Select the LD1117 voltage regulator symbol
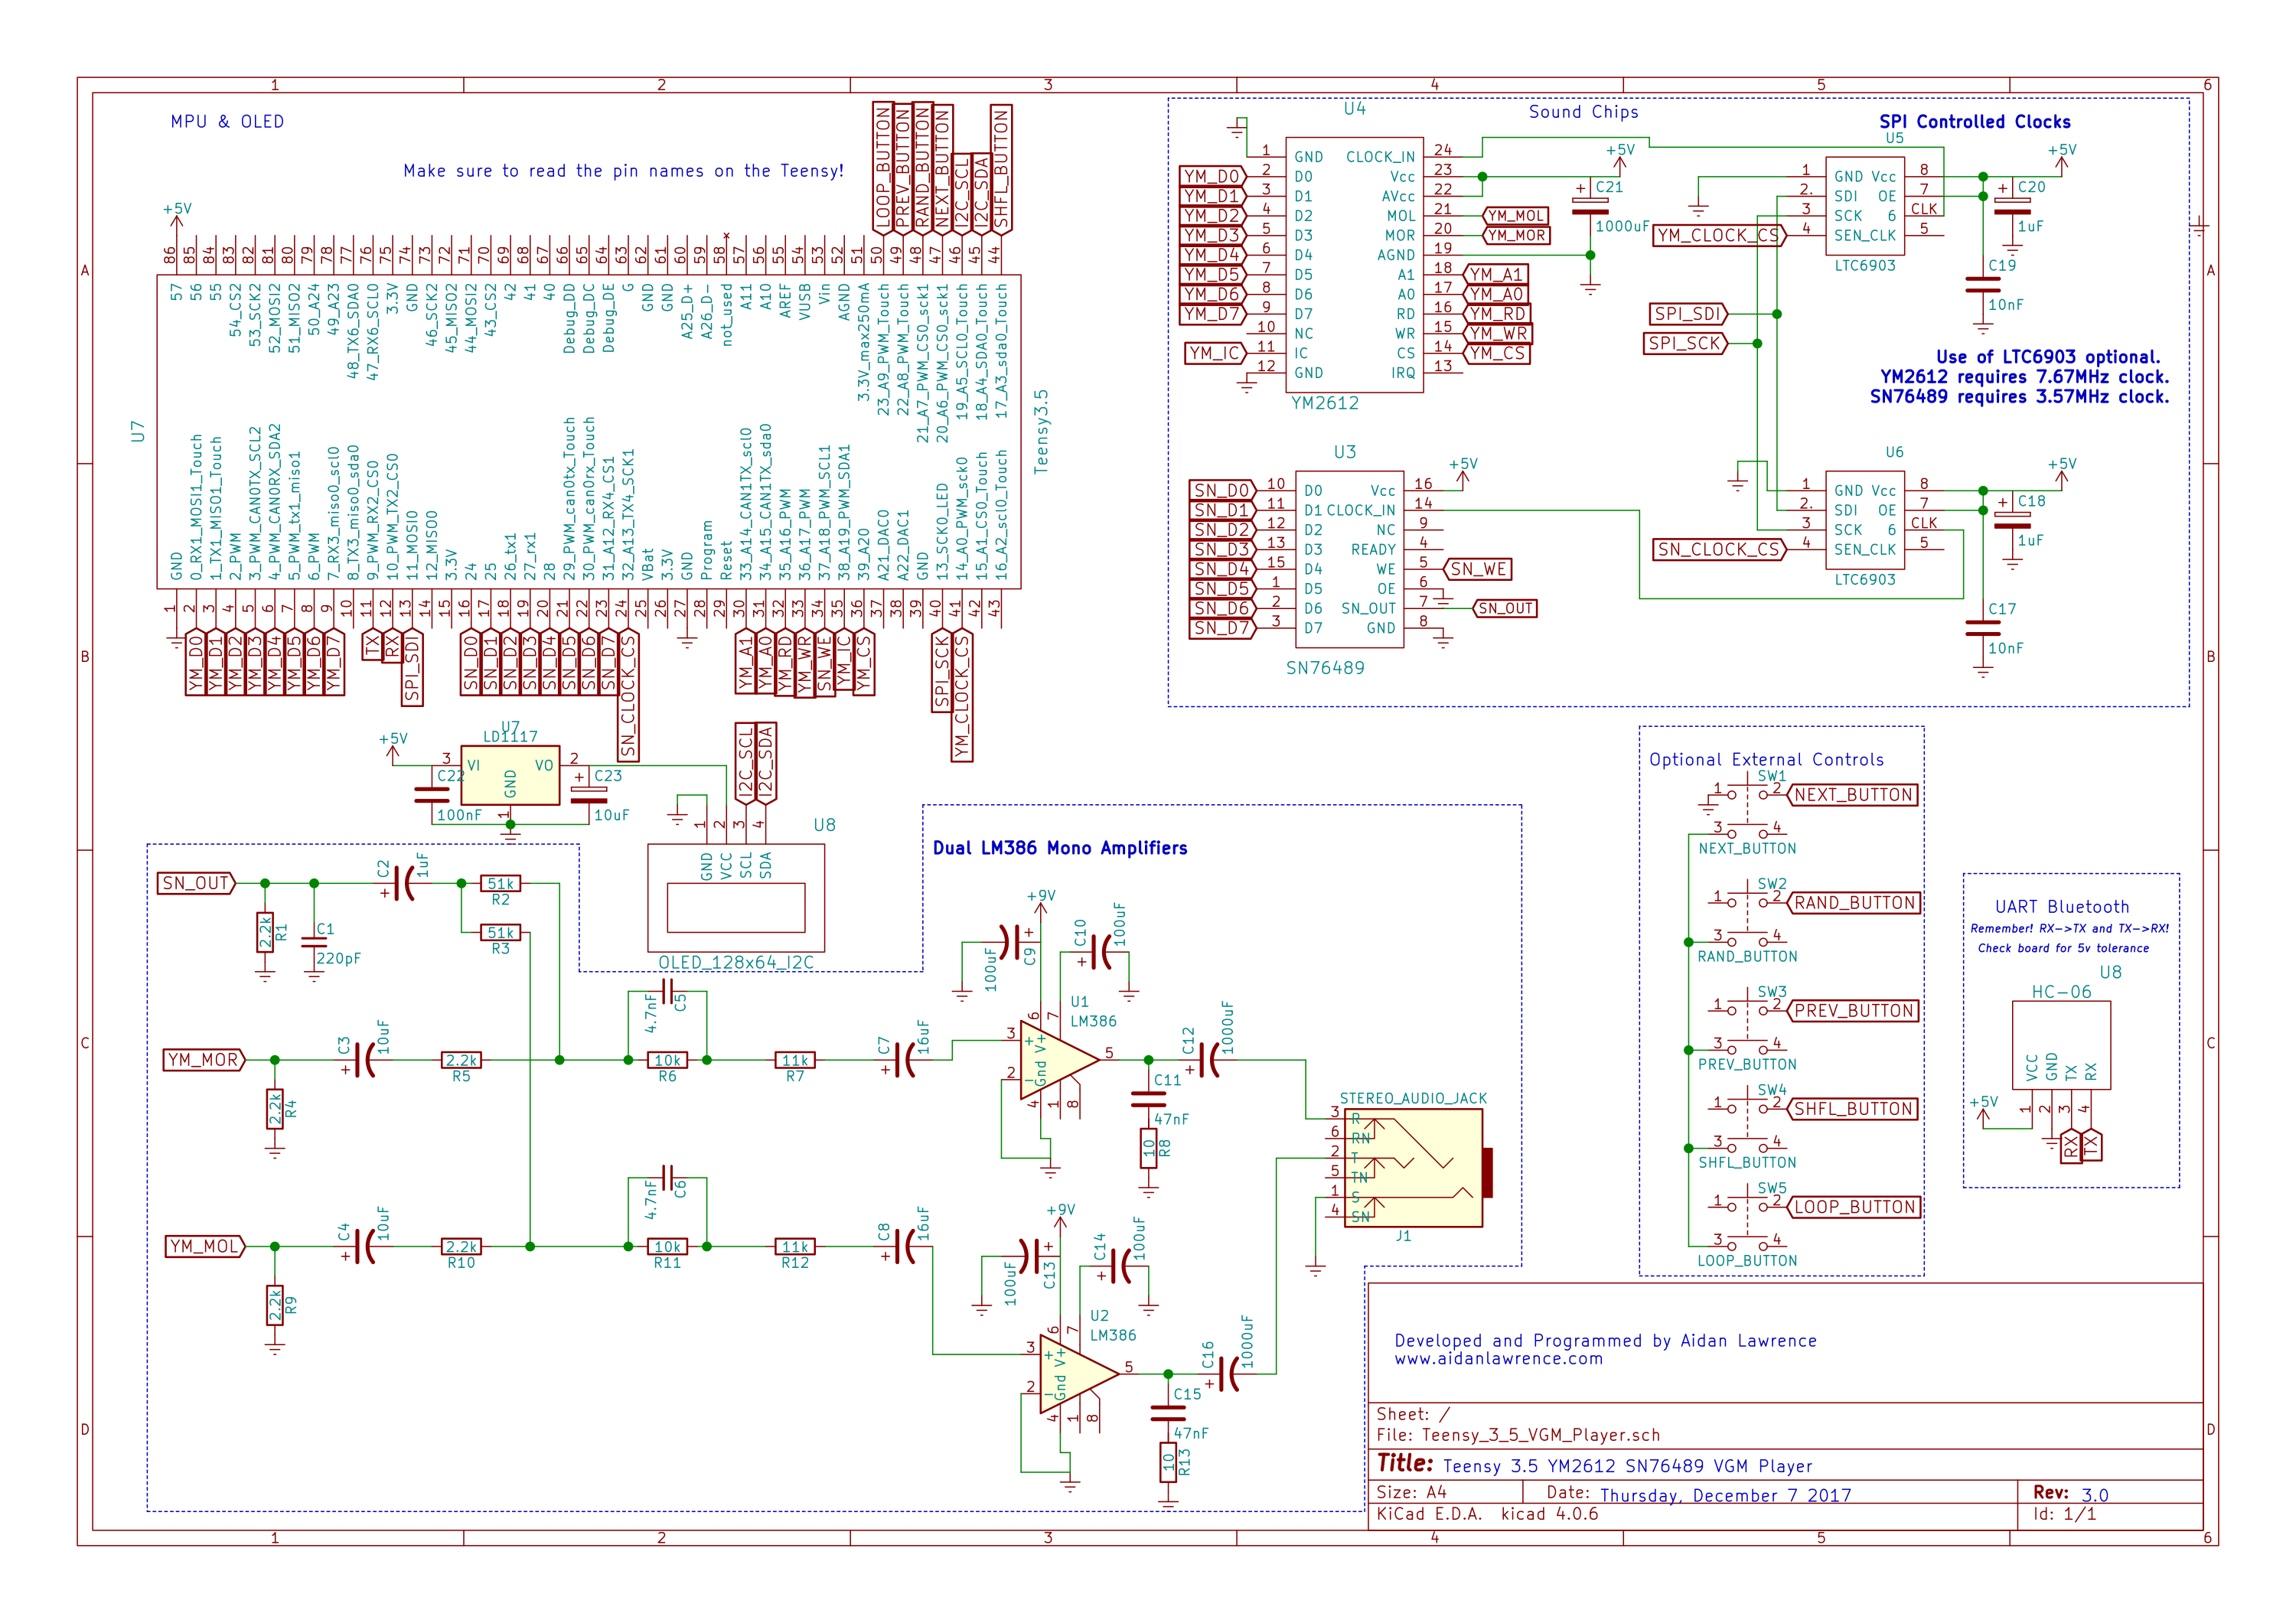This screenshot has width=2296, height=1623. (510, 775)
